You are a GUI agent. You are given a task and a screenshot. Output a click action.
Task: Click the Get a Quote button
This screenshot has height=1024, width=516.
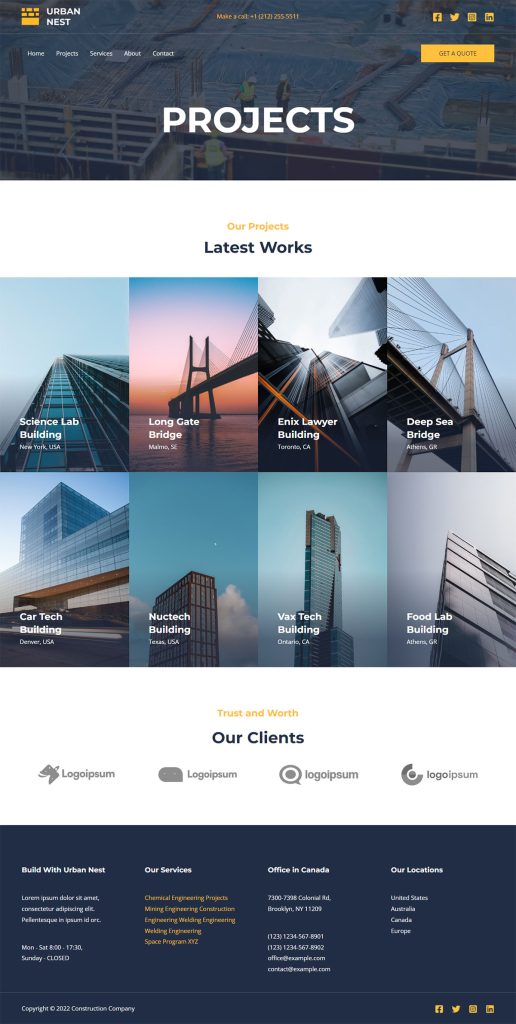457,54
